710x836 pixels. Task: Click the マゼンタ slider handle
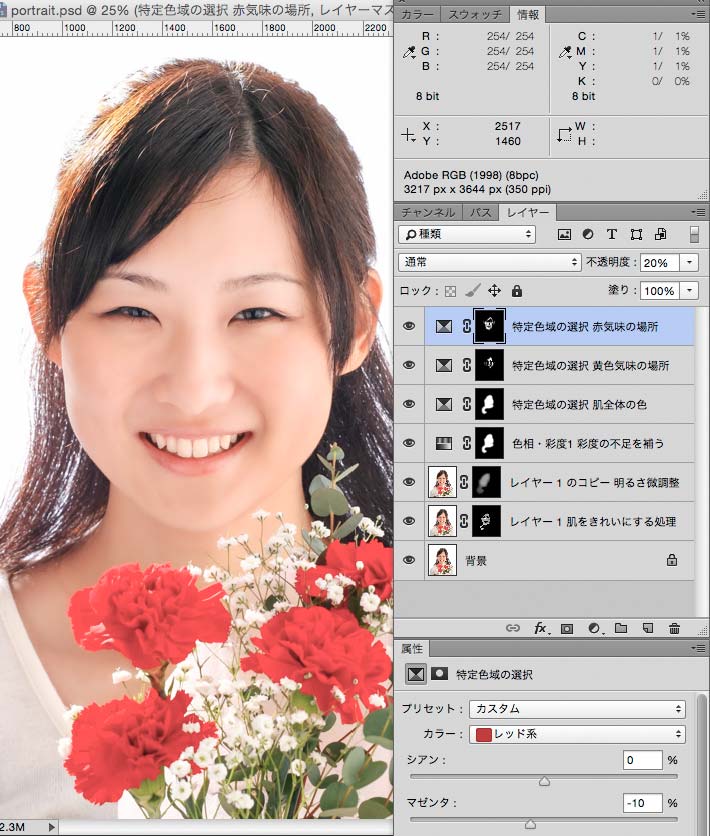pyautogui.click(x=530, y=824)
